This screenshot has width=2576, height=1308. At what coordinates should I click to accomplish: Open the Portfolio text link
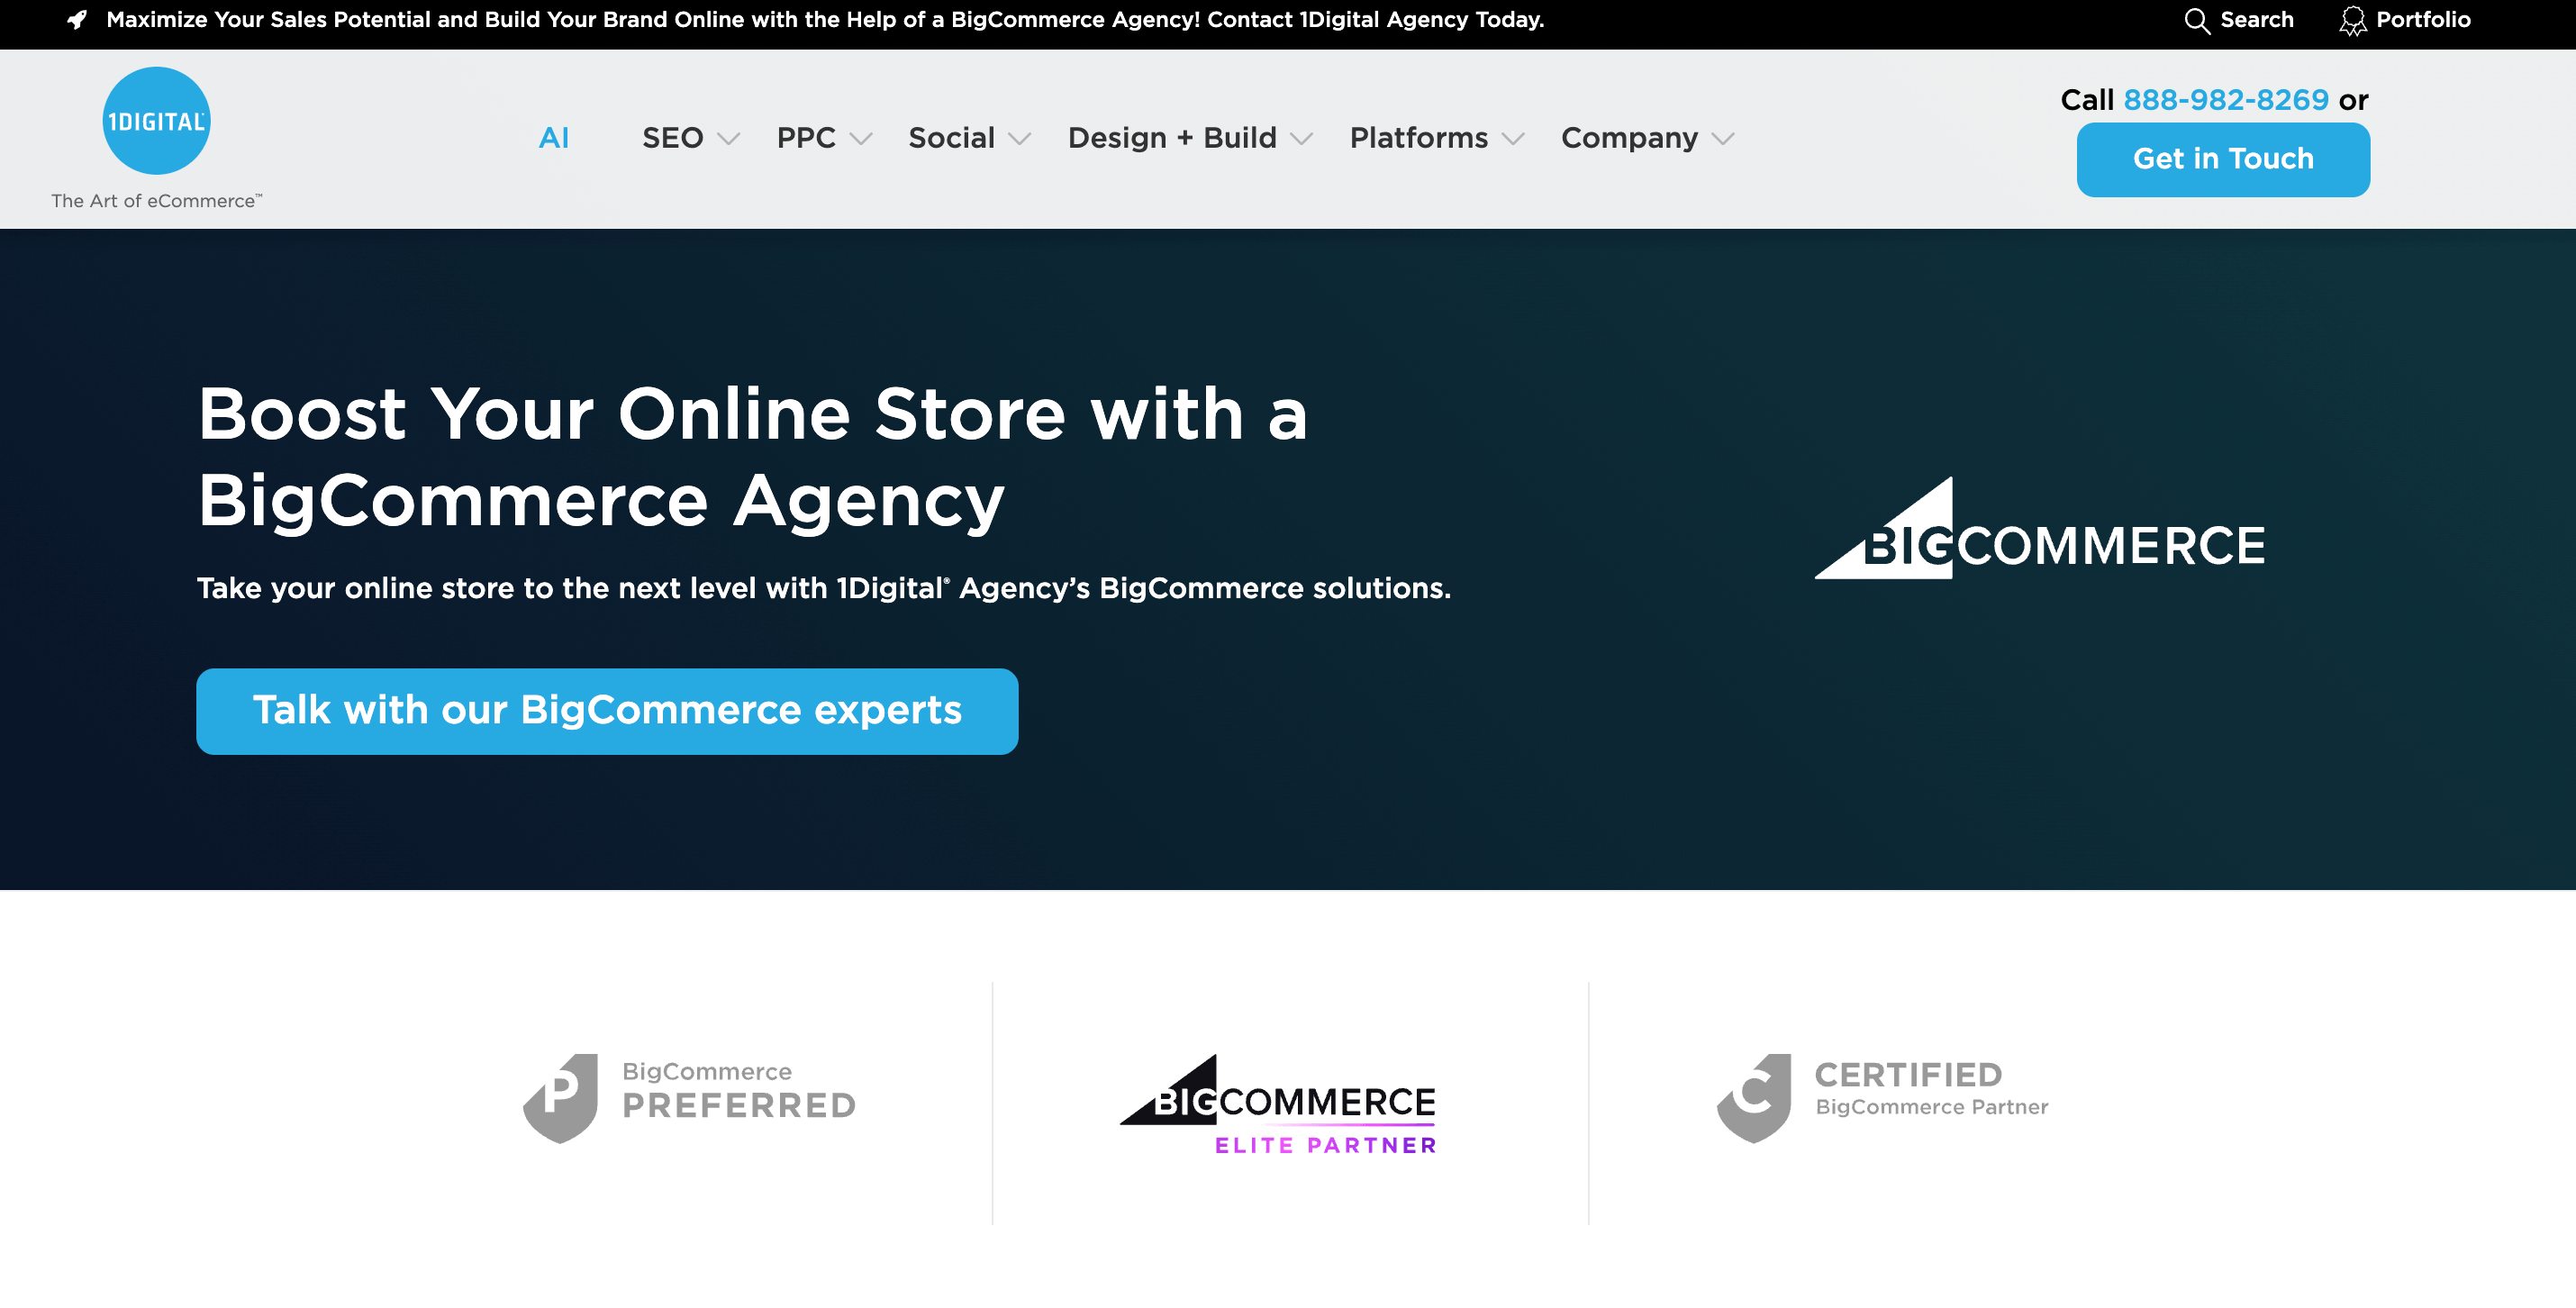(x=2422, y=20)
